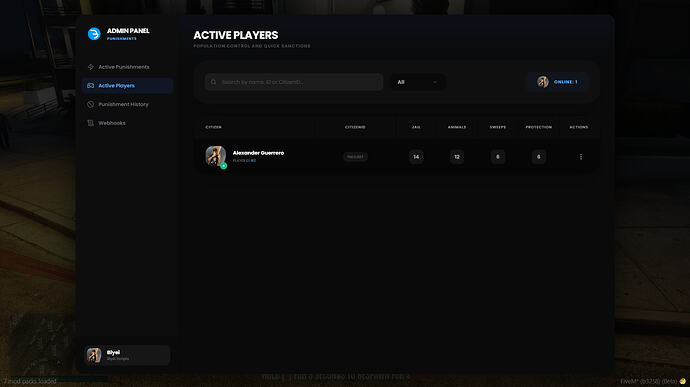Click the green online status indicator
Screen dimensions: 690x387
pos(224,166)
